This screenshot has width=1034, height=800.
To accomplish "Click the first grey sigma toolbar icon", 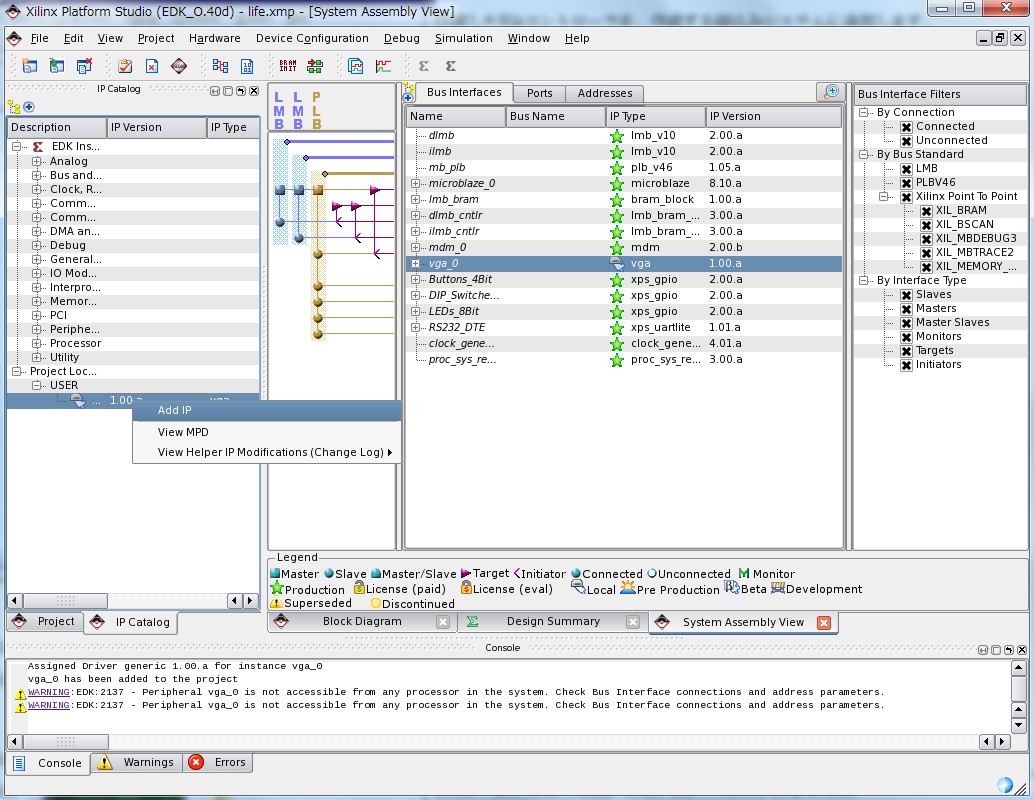I will 424,66.
